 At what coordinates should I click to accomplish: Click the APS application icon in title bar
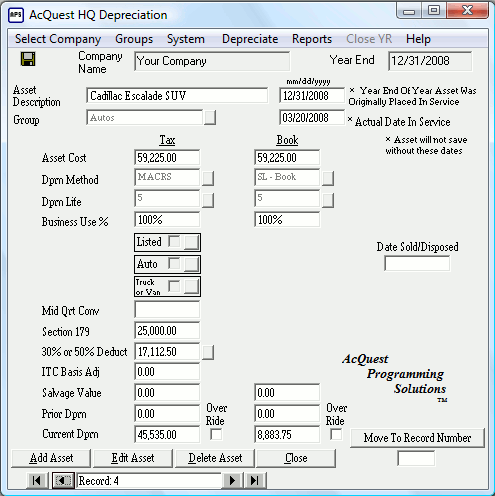[x=16, y=15]
